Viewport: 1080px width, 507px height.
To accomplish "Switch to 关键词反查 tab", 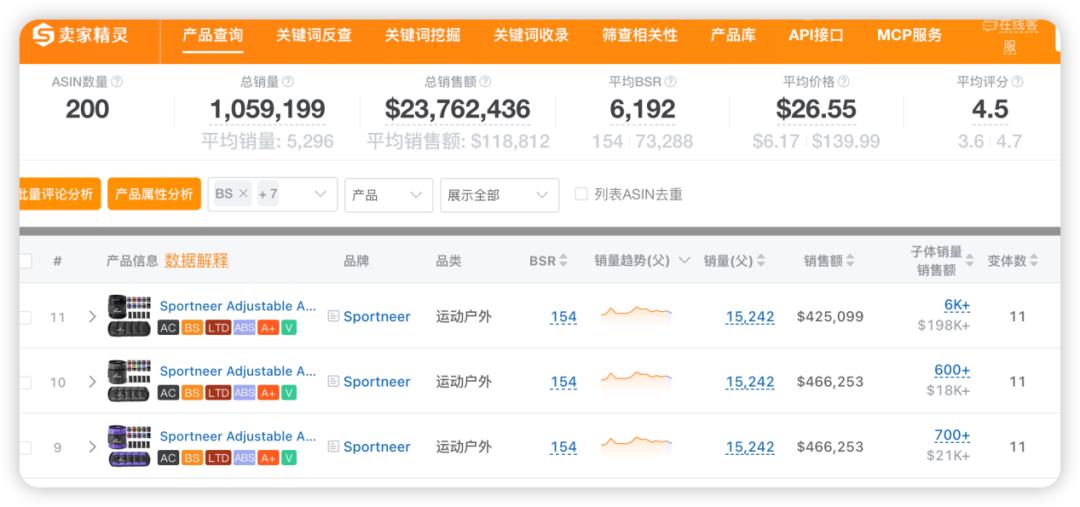I will point(314,35).
